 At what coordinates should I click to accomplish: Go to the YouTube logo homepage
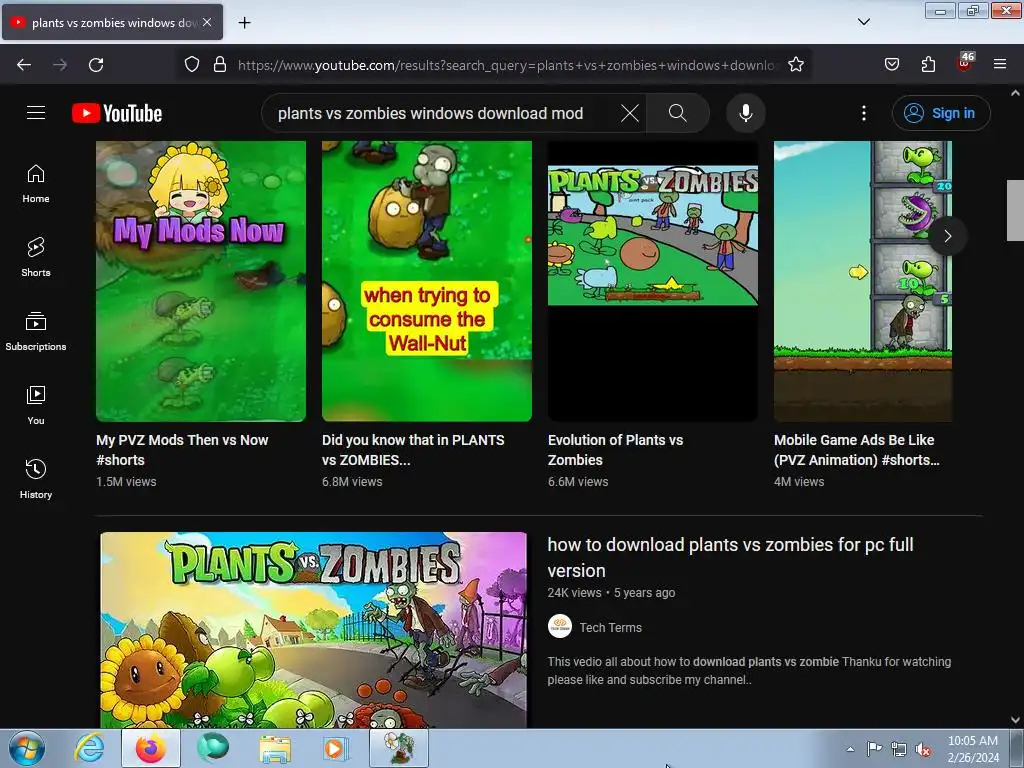coord(117,113)
